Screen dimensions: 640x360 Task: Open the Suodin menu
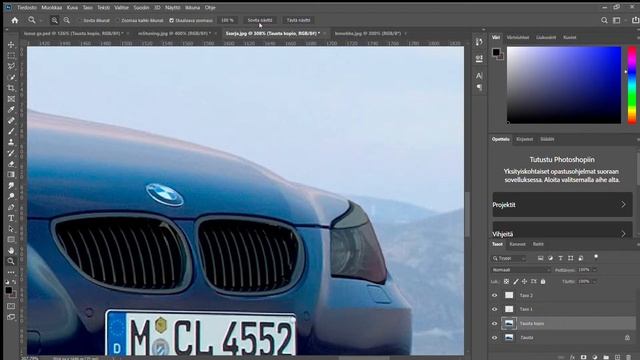141,7
